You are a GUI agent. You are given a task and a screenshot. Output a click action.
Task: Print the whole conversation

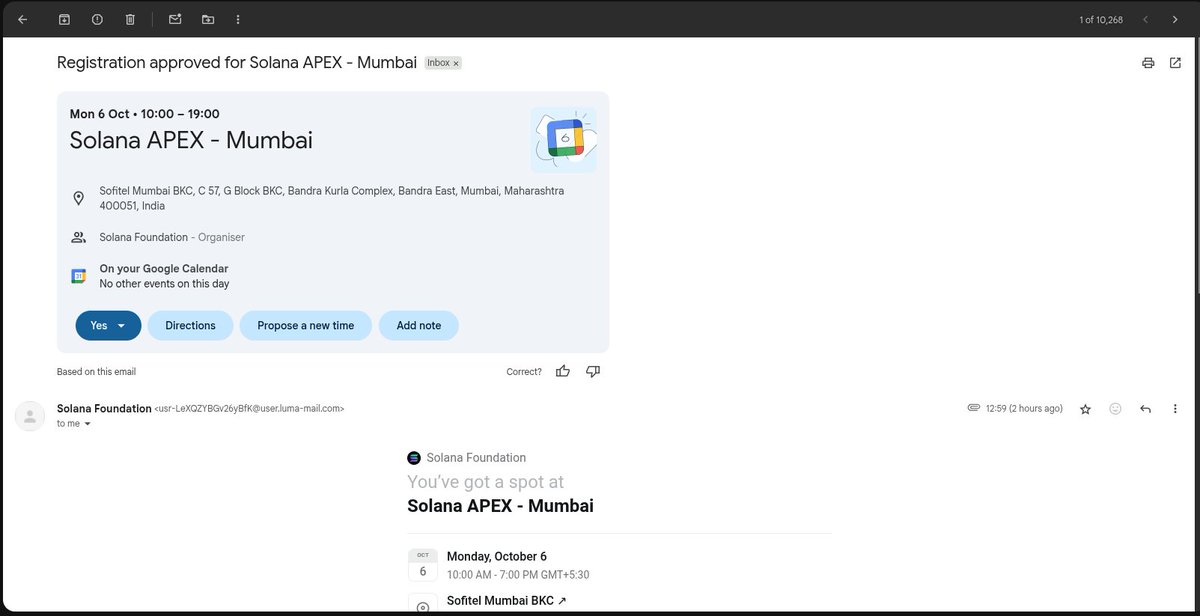point(1148,63)
